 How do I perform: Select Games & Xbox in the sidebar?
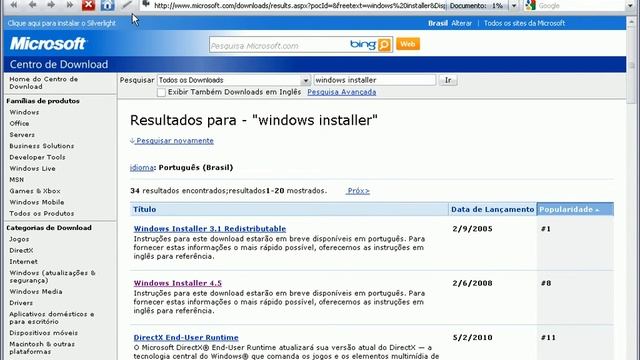35,191
